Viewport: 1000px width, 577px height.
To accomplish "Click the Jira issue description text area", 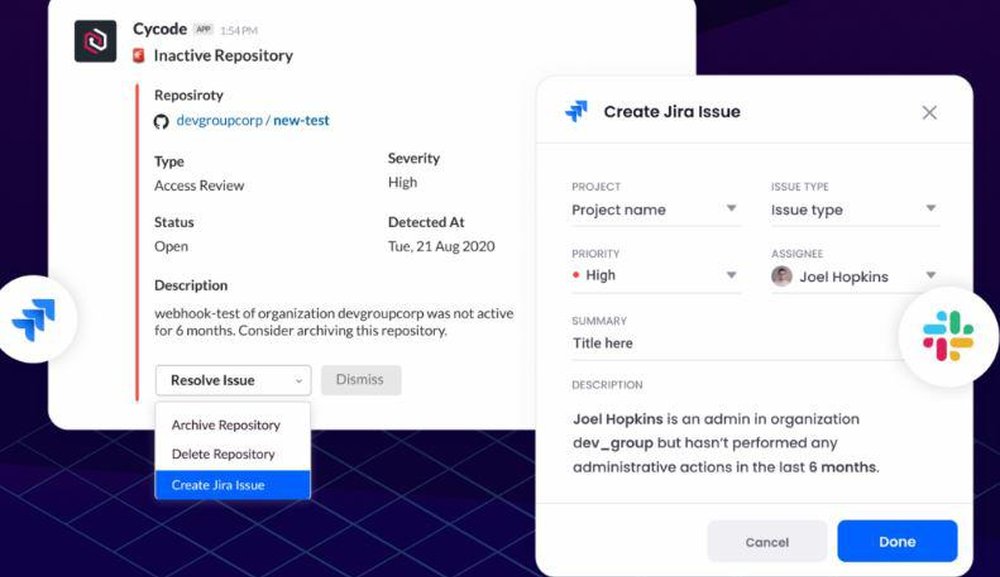I will [x=726, y=443].
